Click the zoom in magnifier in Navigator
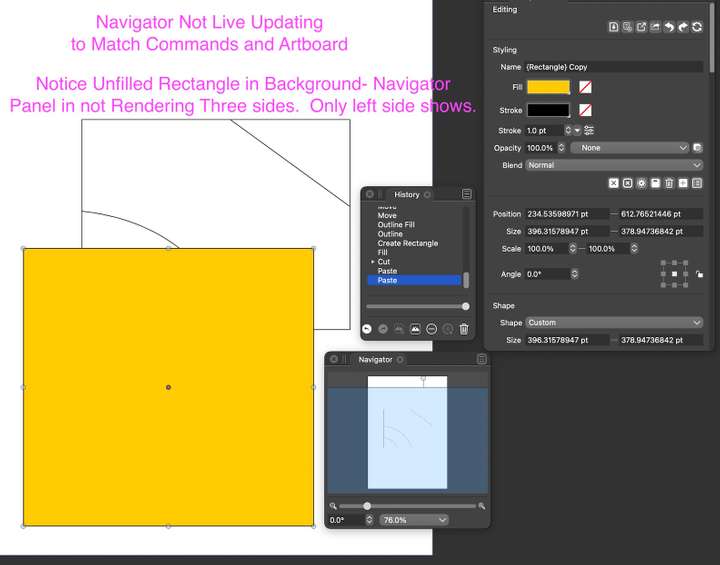720x565 pixels. (482, 506)
